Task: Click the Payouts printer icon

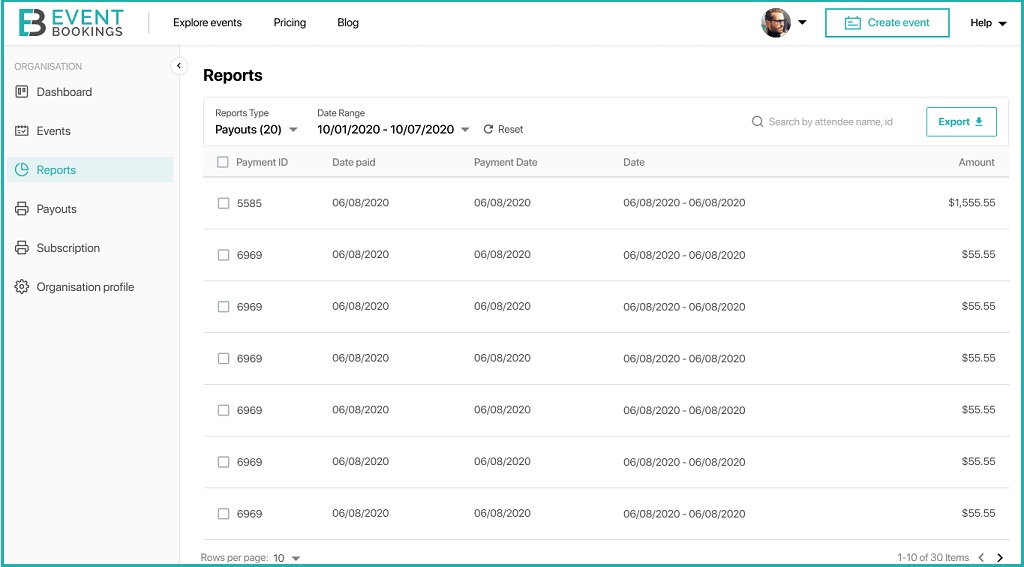Action: point(22,209)
